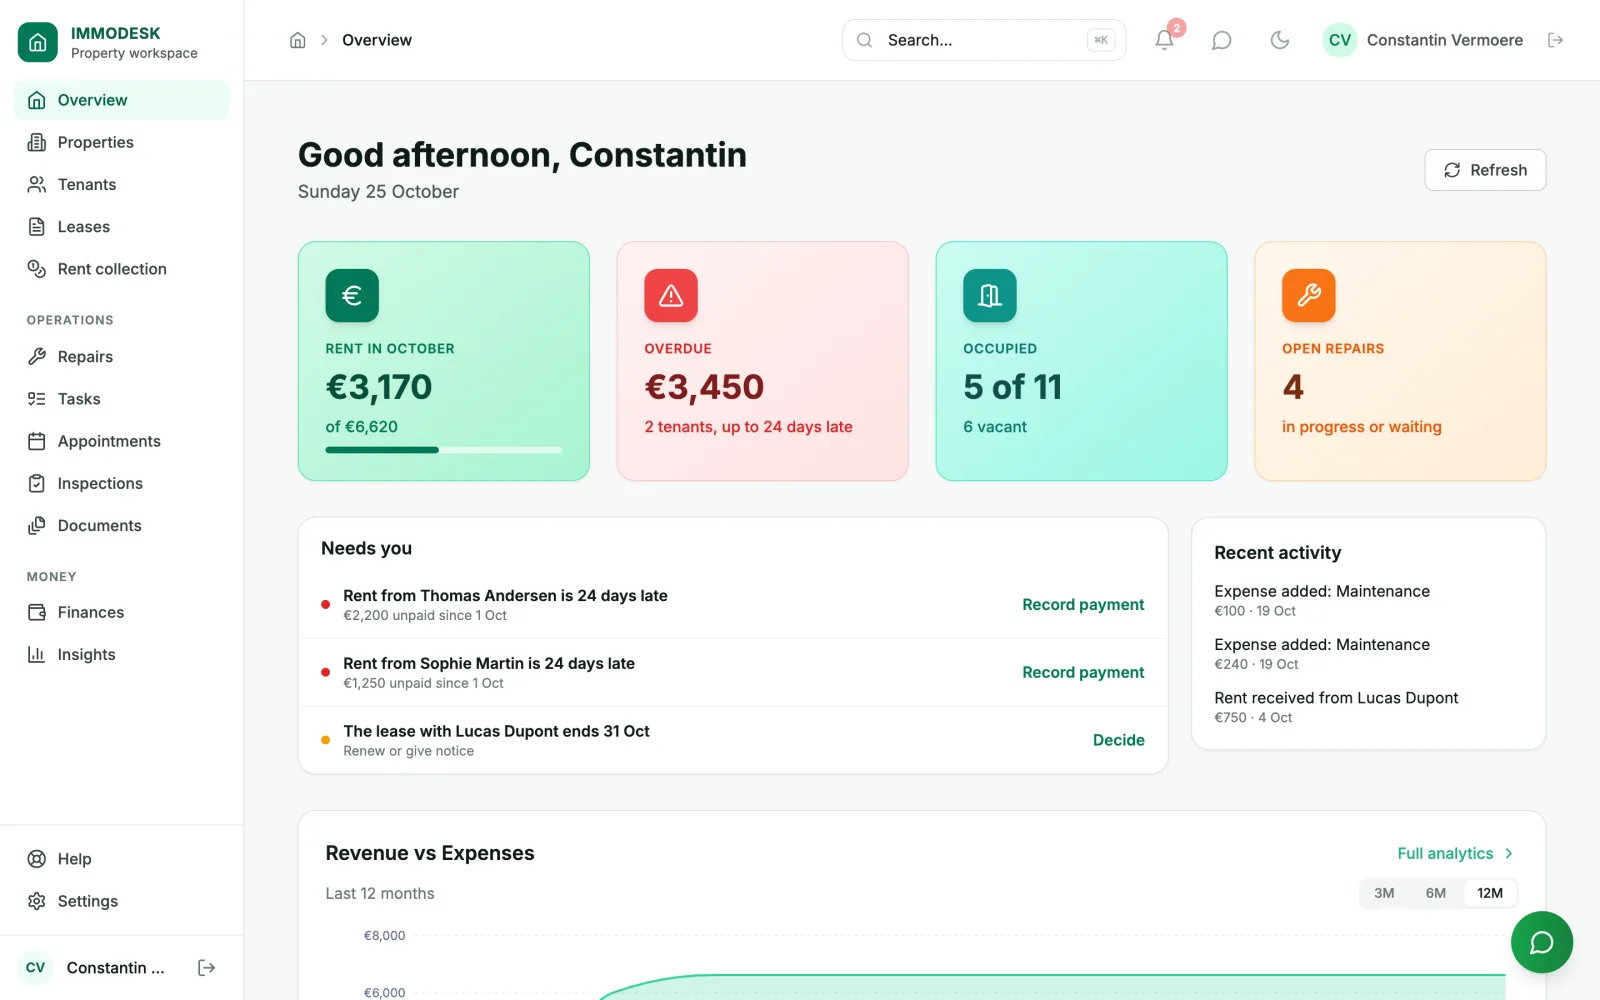Select the 6M chart range
The image size is (1600, 1000).
1436,893
